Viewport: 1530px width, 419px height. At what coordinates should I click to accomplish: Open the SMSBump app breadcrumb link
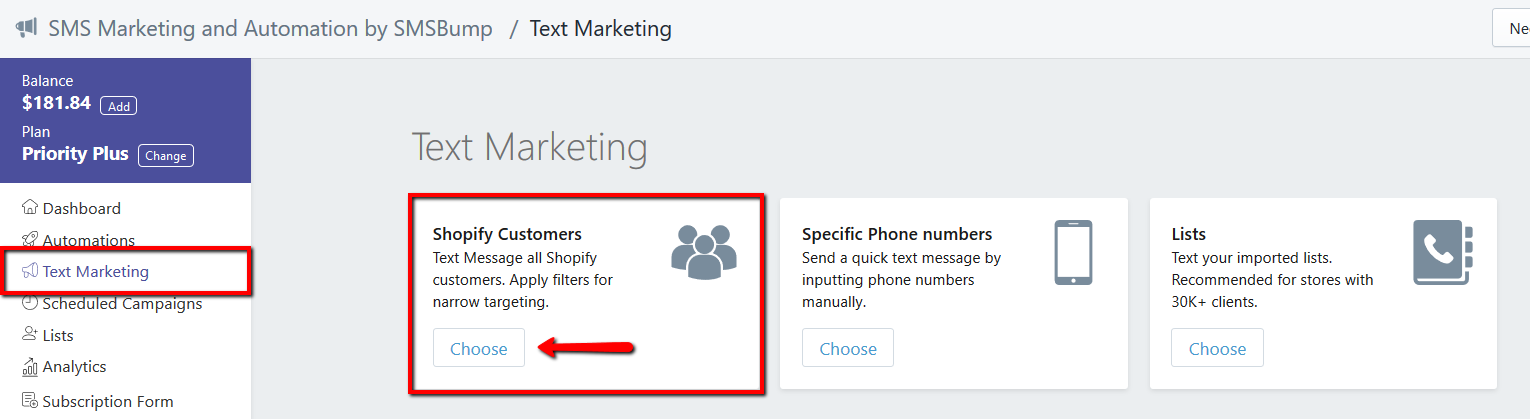(x=270, y=28)
